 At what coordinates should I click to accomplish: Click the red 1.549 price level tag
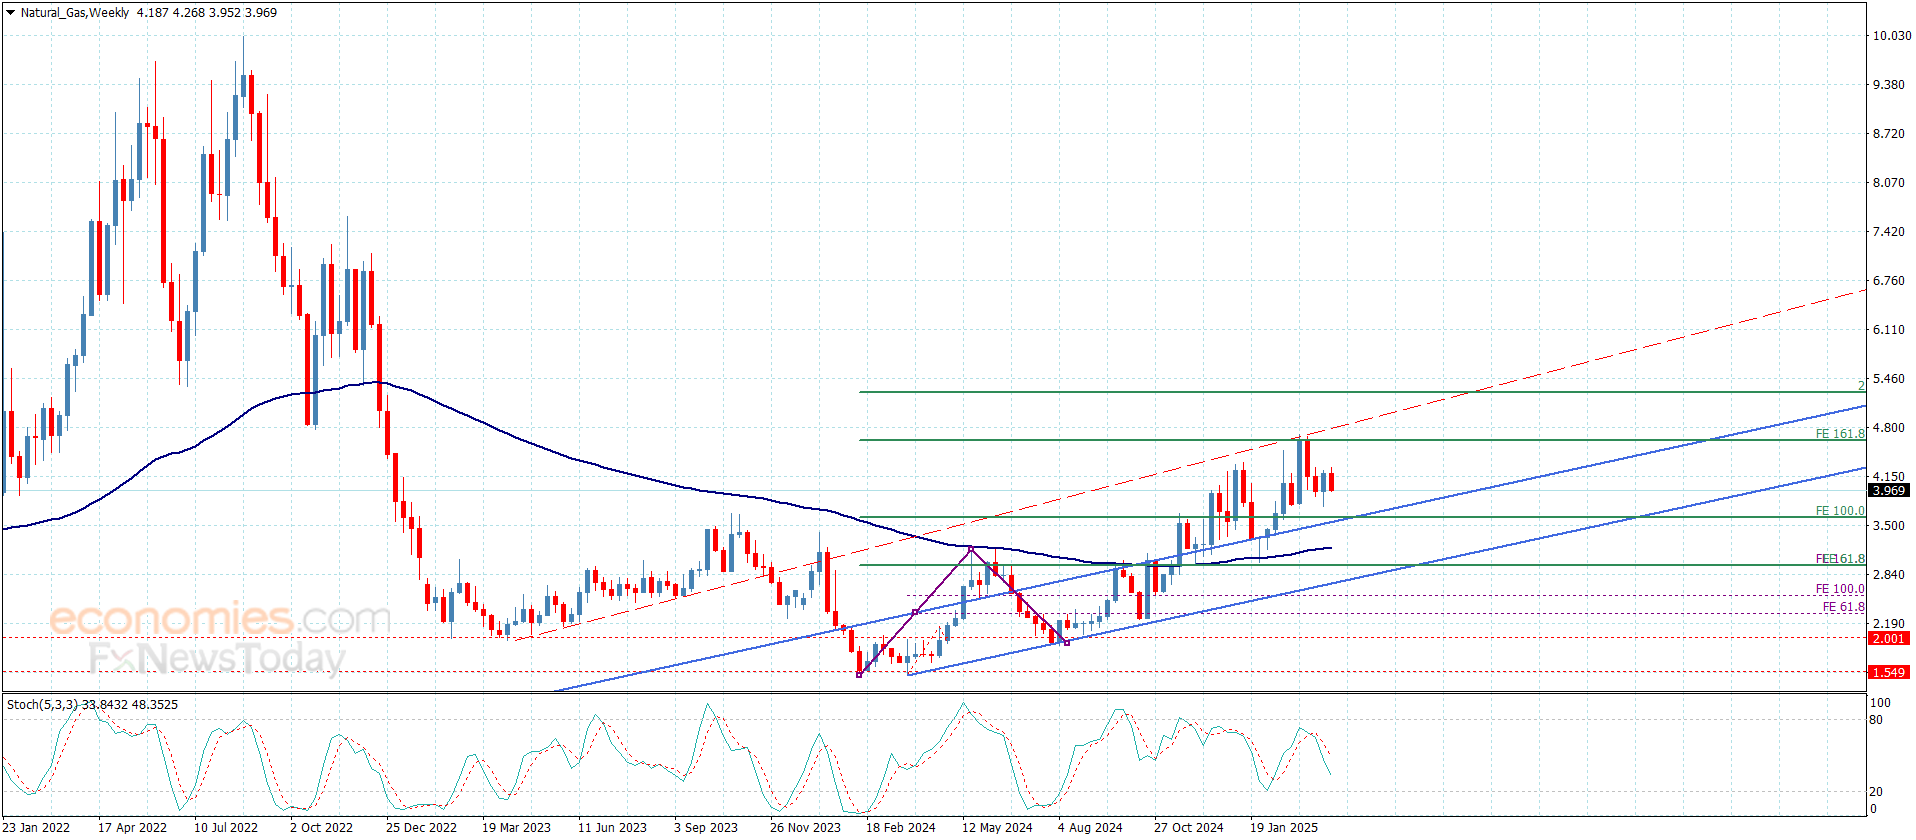click(1888, 672)
